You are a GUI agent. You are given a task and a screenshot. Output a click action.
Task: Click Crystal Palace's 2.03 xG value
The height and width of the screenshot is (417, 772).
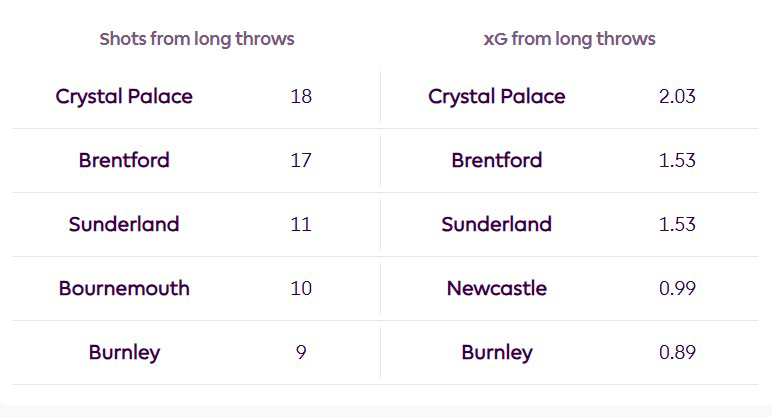click(x=677, y=97)
